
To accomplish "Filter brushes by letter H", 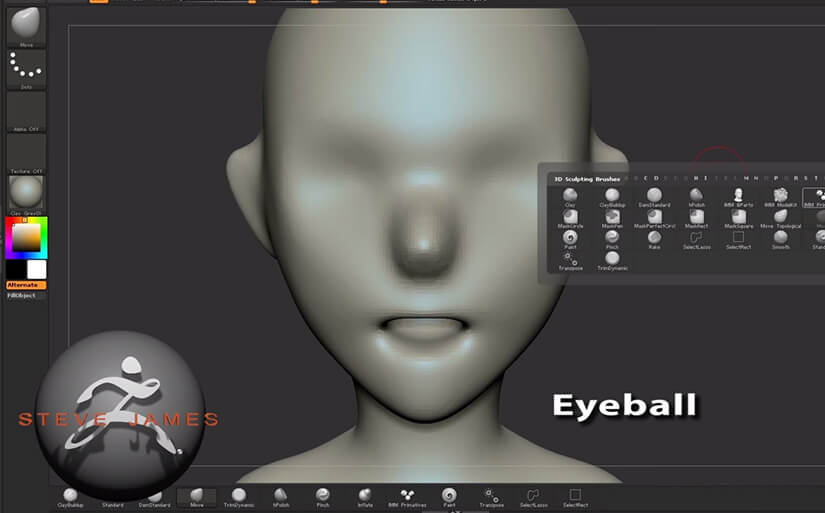I will 696,178.
